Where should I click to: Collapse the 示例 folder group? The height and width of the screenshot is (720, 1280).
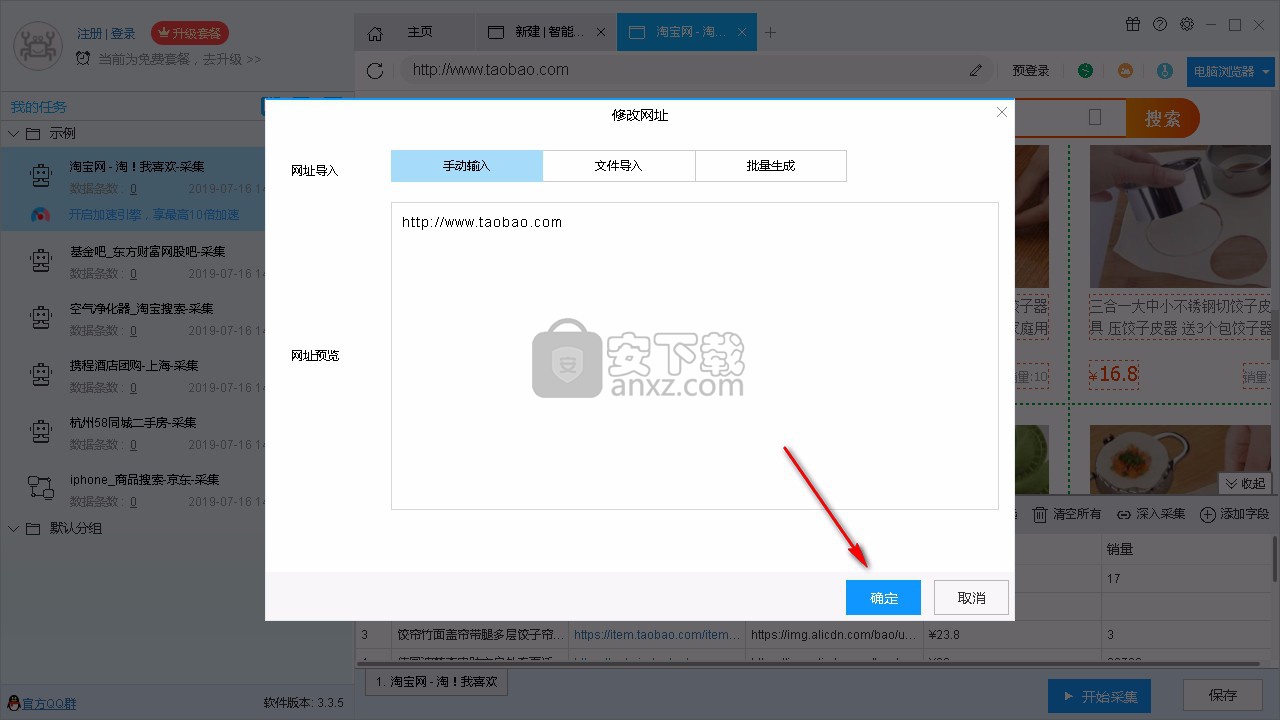(x=13, y=133)
